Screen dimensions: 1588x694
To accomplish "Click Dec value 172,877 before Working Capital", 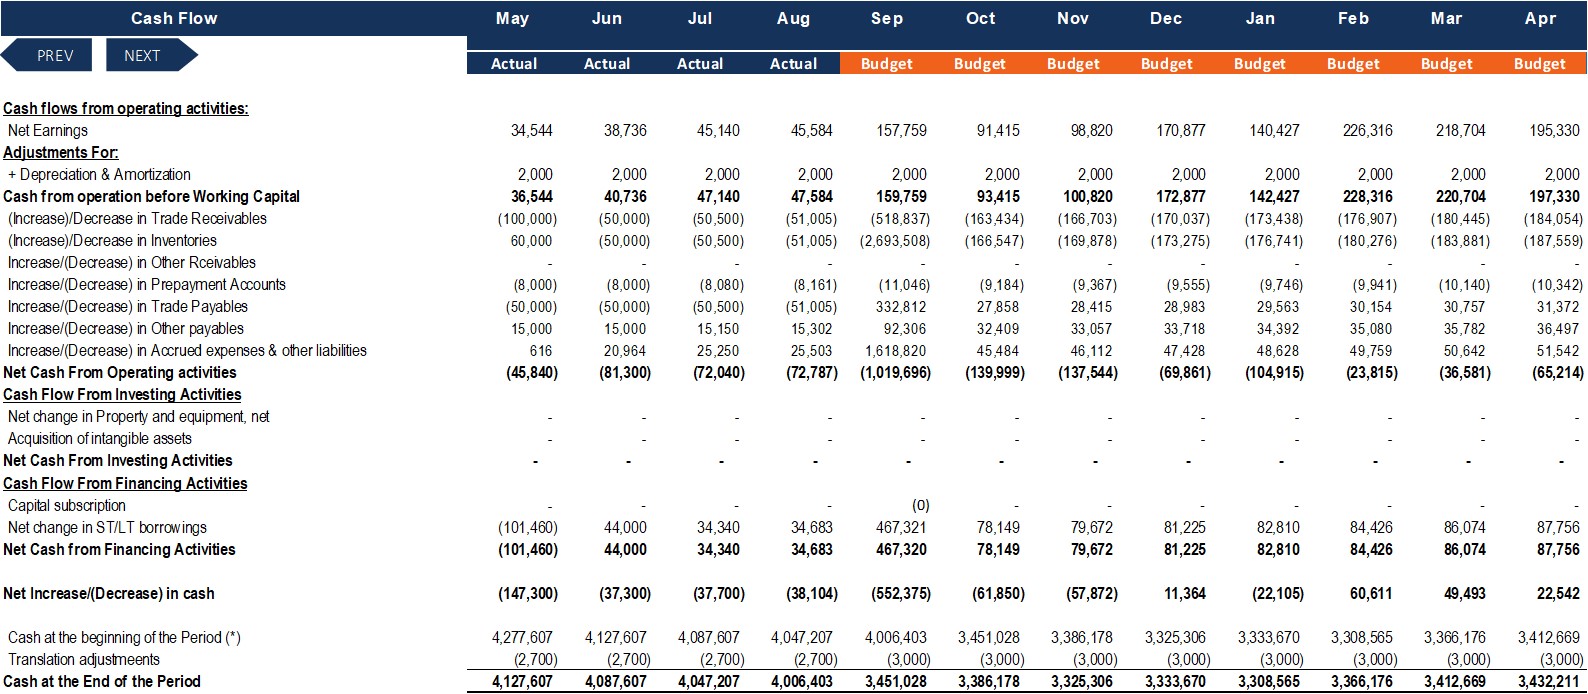I will (1181, 196).
